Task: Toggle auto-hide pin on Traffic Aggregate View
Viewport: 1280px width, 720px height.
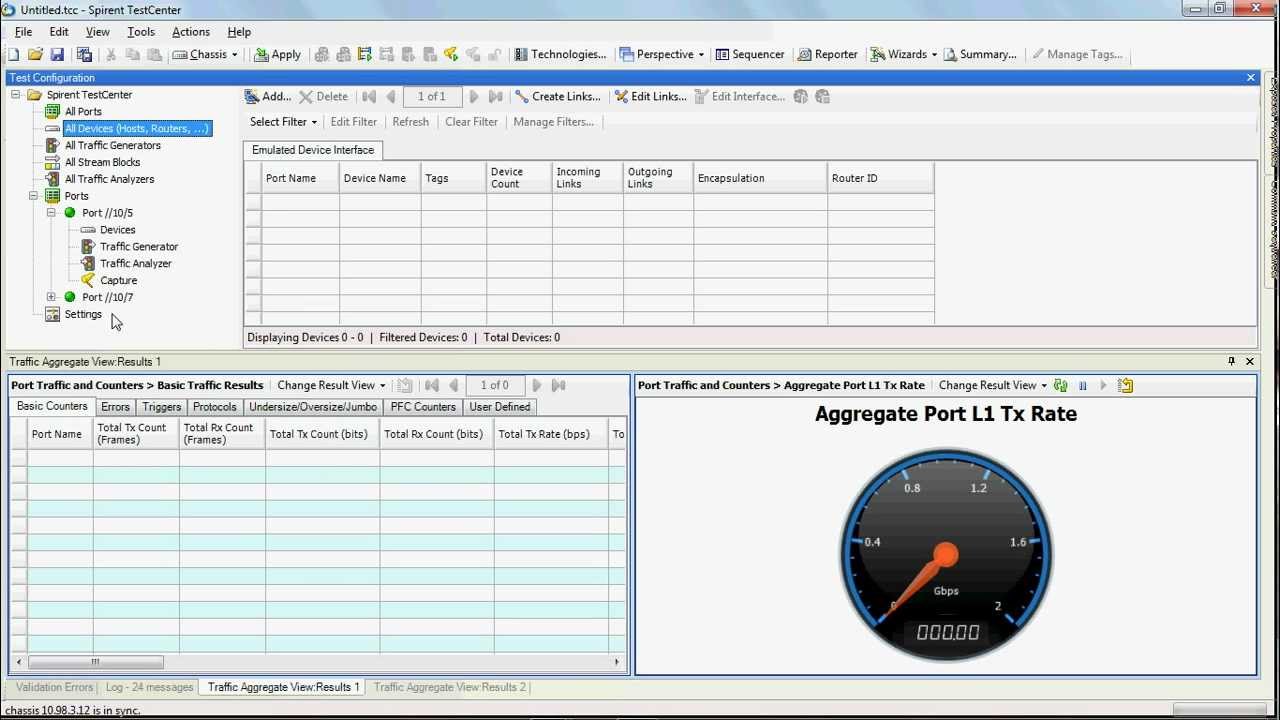Action: point(1231,361)
